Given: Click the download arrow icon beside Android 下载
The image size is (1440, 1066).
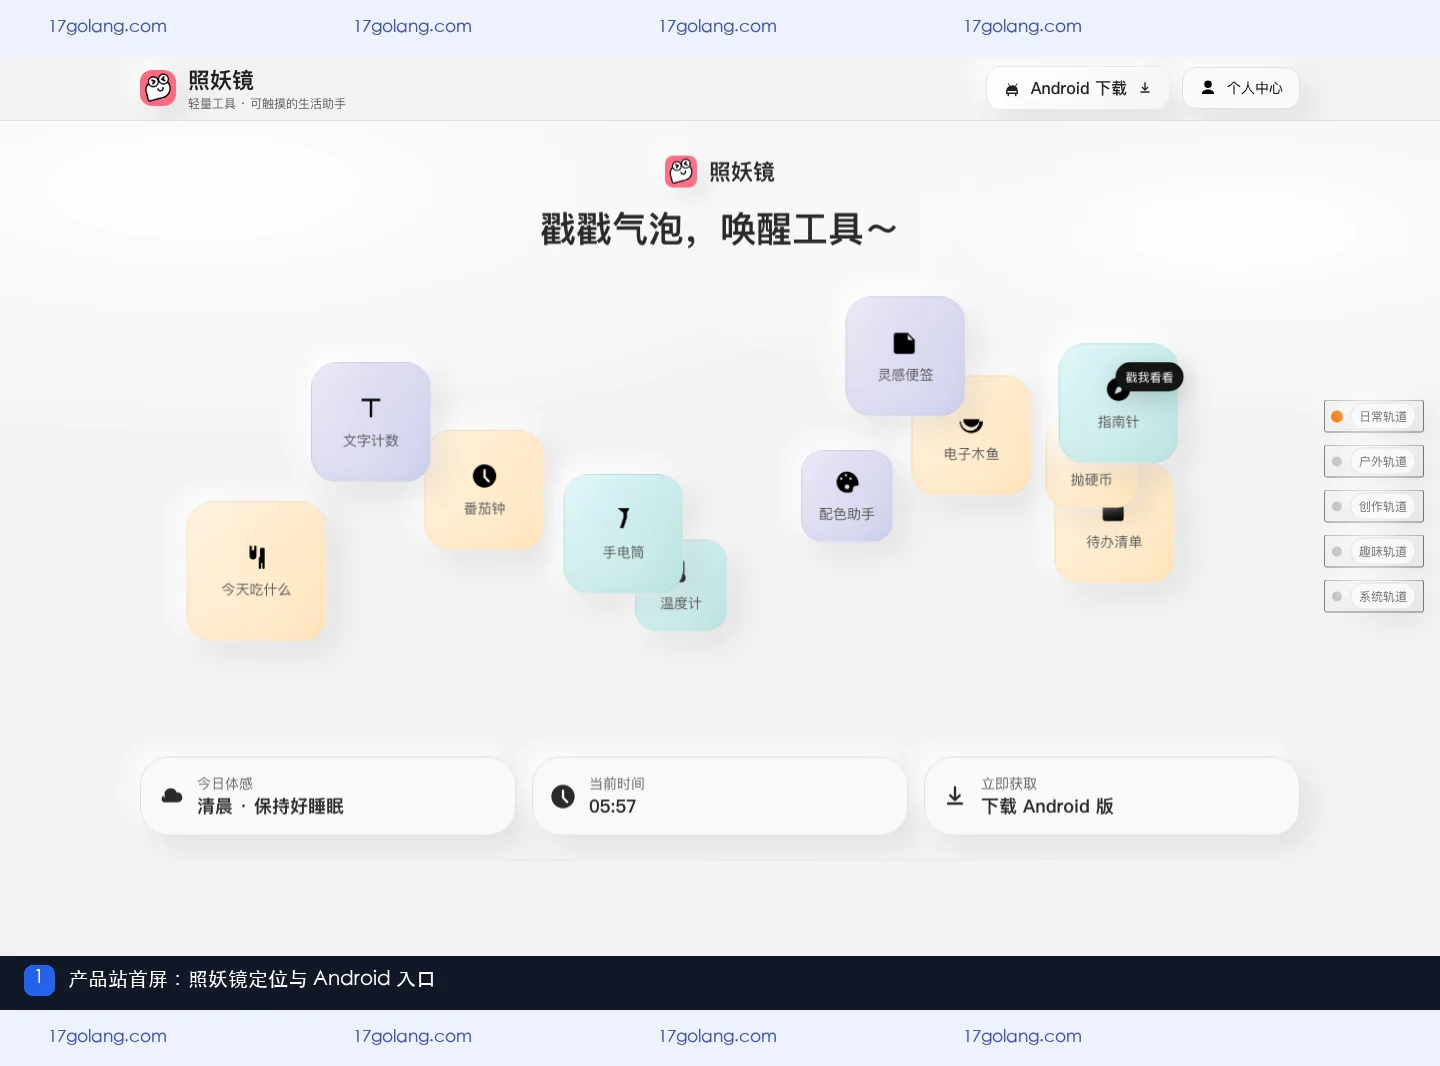Looking at the screenshot, I should pyautogui.click(x=1145, y=88).
